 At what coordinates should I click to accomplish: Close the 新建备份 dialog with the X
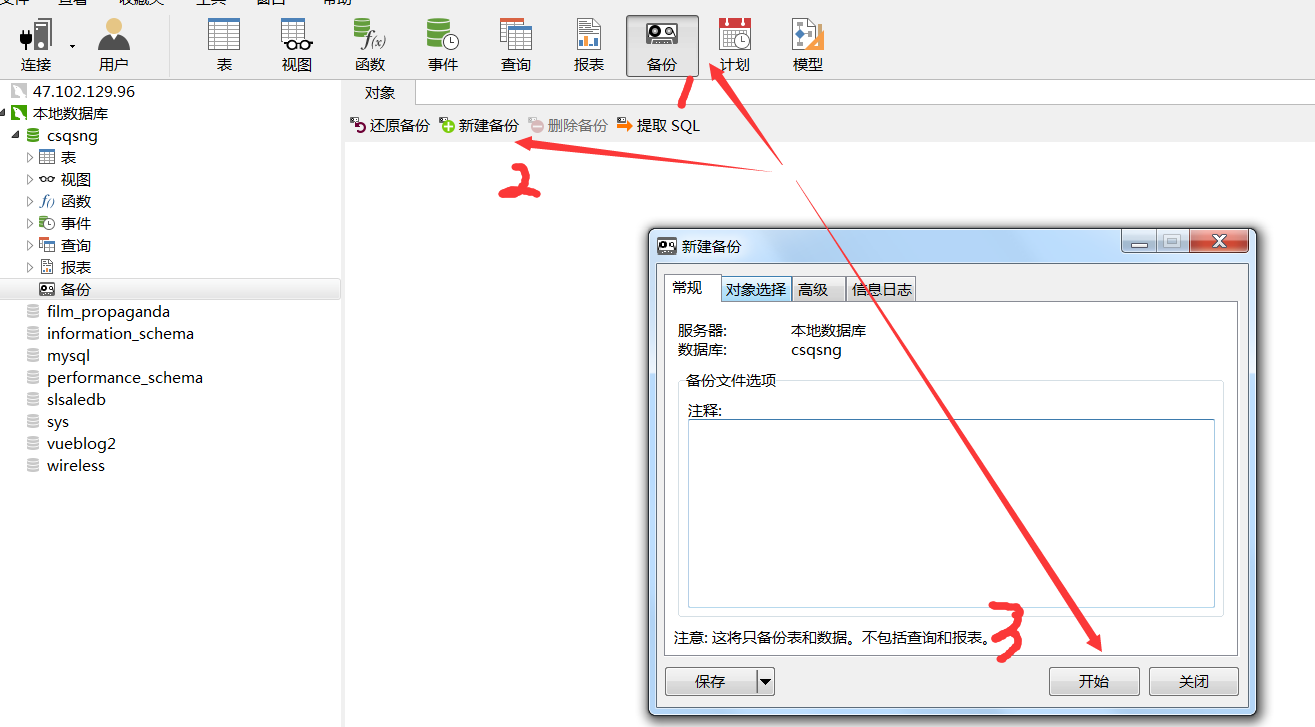(1219, 241)
